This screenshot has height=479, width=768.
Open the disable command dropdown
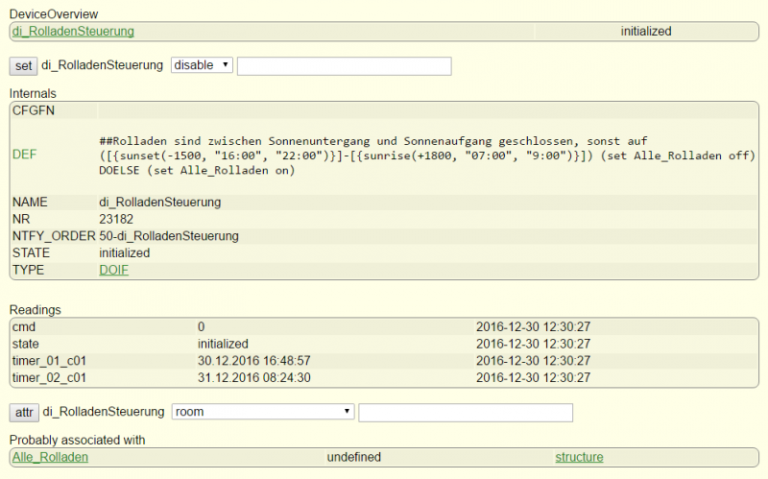point(202,65)
